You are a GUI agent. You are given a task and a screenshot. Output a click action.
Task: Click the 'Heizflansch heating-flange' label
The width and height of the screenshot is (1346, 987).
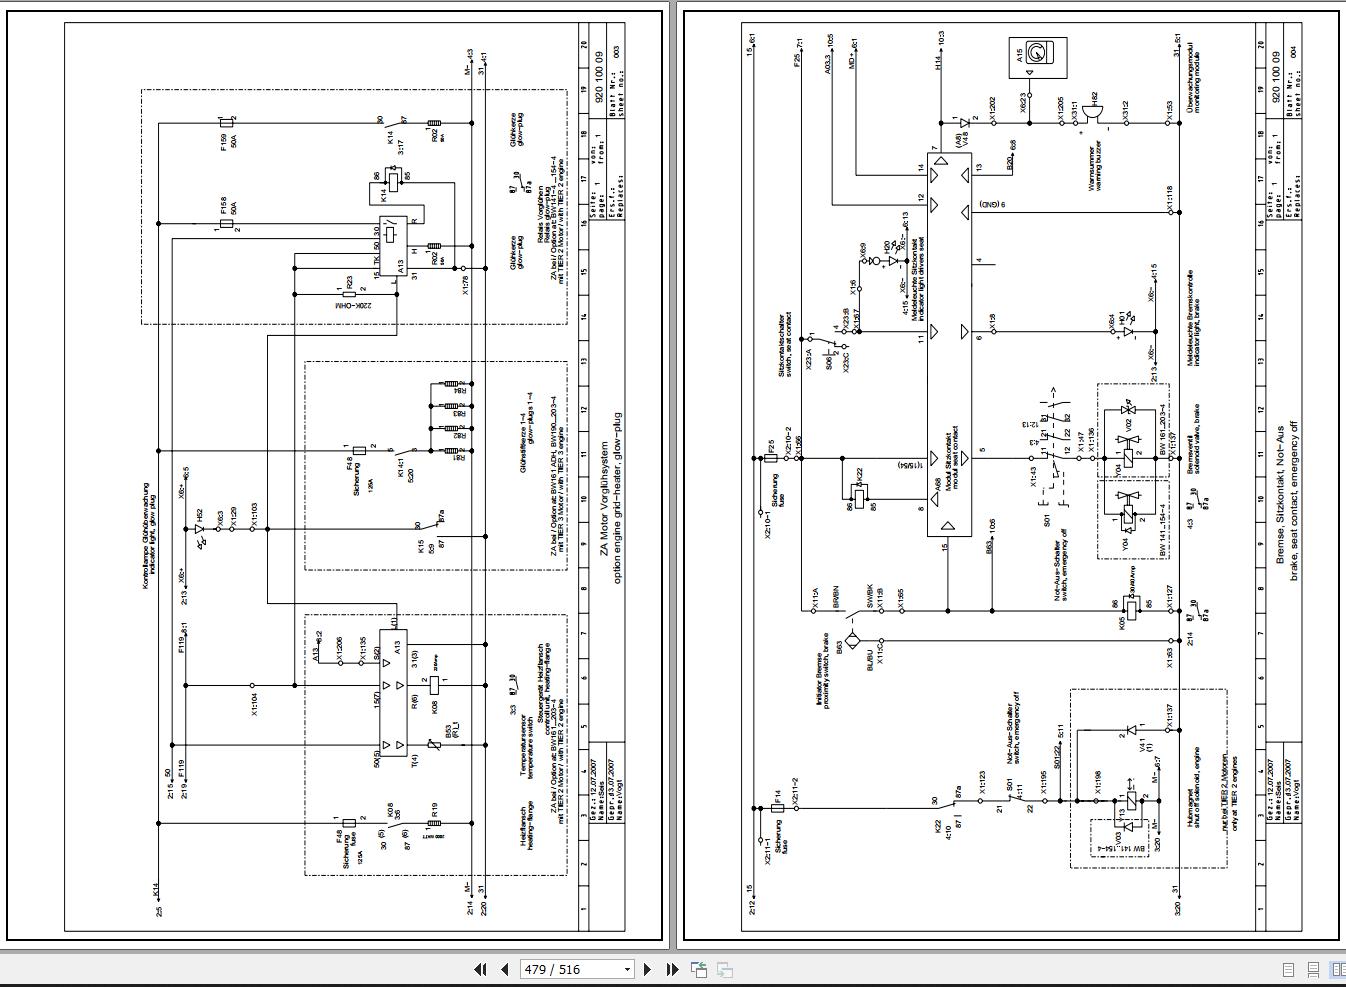point(528,828)
